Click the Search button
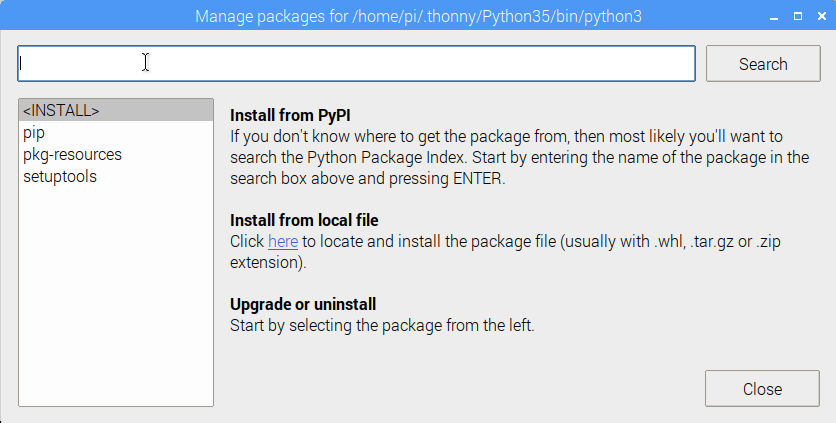836x423 pixels. [x=763, y=63]
